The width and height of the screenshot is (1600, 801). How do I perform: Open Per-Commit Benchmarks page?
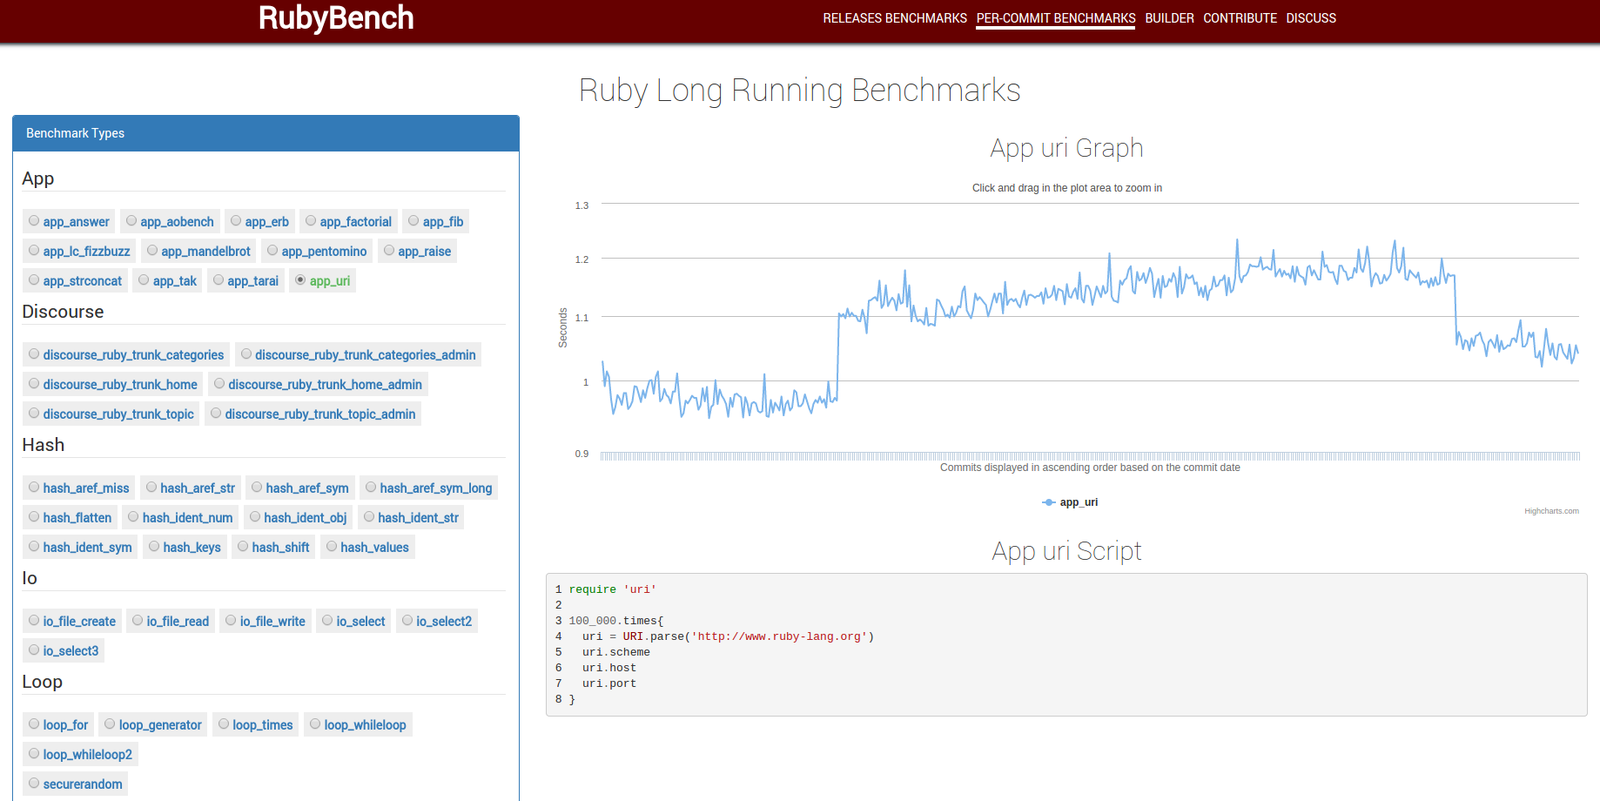pos(1056,18)
